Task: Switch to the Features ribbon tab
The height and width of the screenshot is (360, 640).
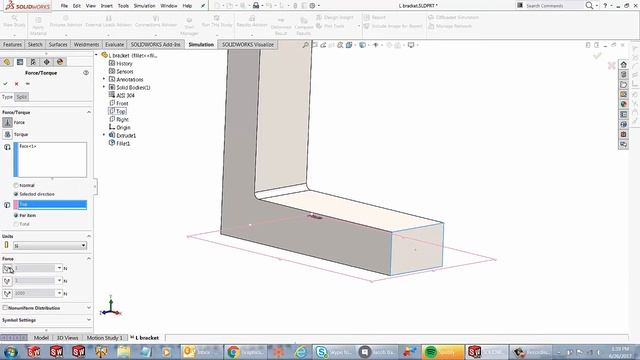Action: tap(12, 44)
